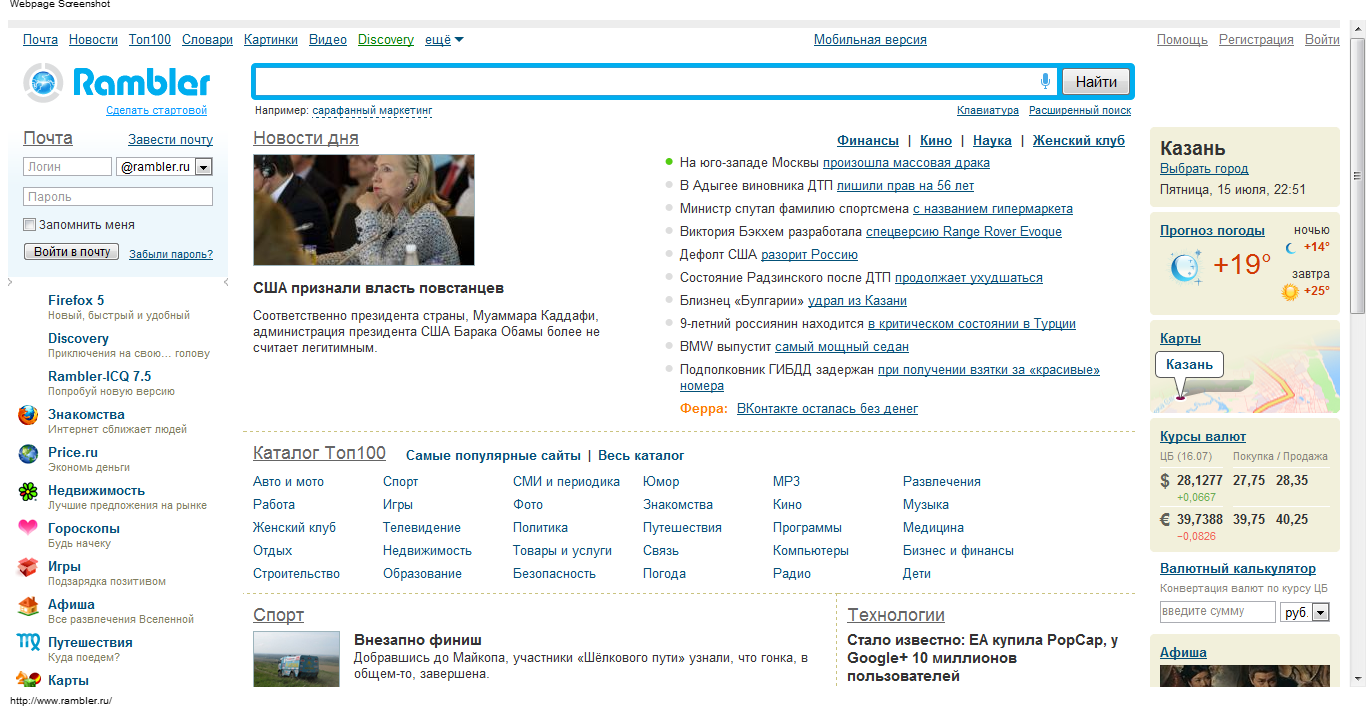1366x707 pixels.
Task: Click the Казань marker on the map
Action: pos(1189,365)
